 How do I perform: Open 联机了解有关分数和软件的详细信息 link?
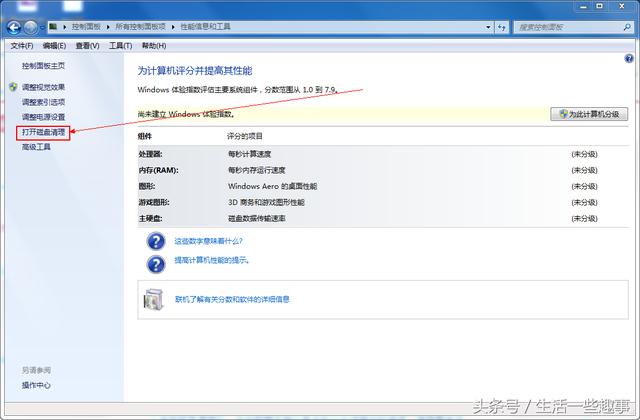click(x=232, y=300)
